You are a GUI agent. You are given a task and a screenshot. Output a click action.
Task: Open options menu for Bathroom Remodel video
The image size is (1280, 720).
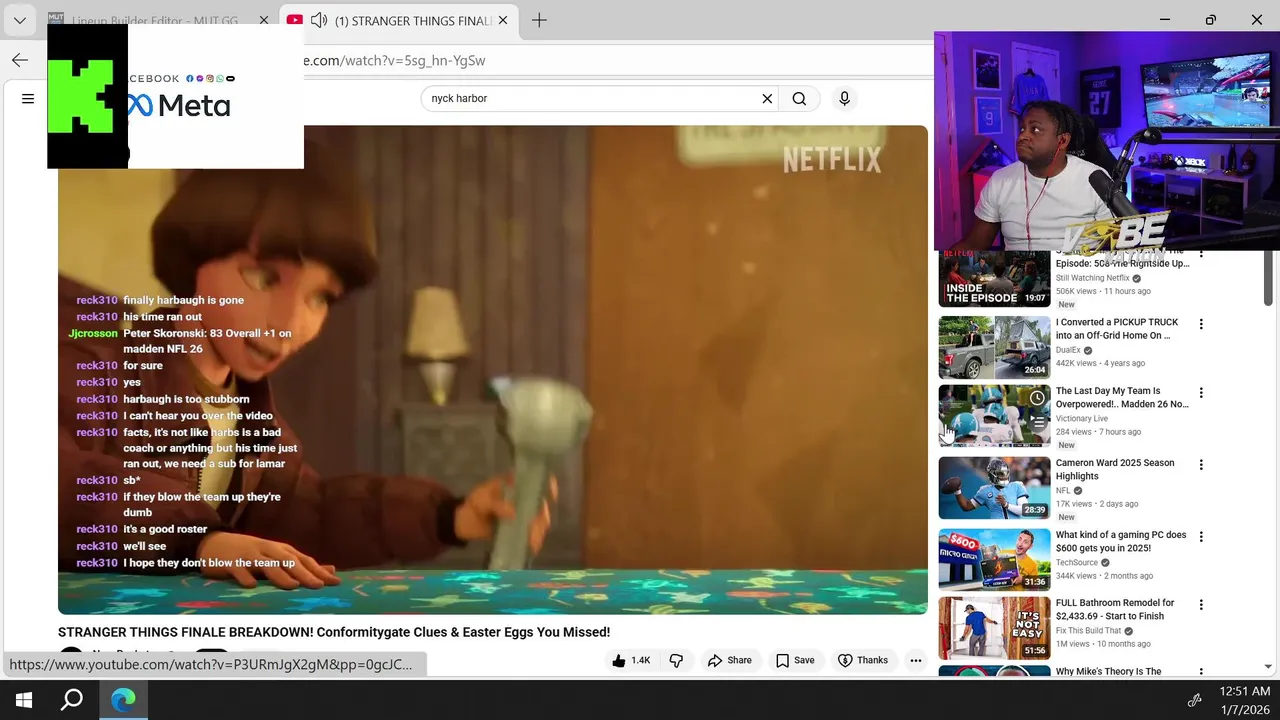click(1201, 605)
